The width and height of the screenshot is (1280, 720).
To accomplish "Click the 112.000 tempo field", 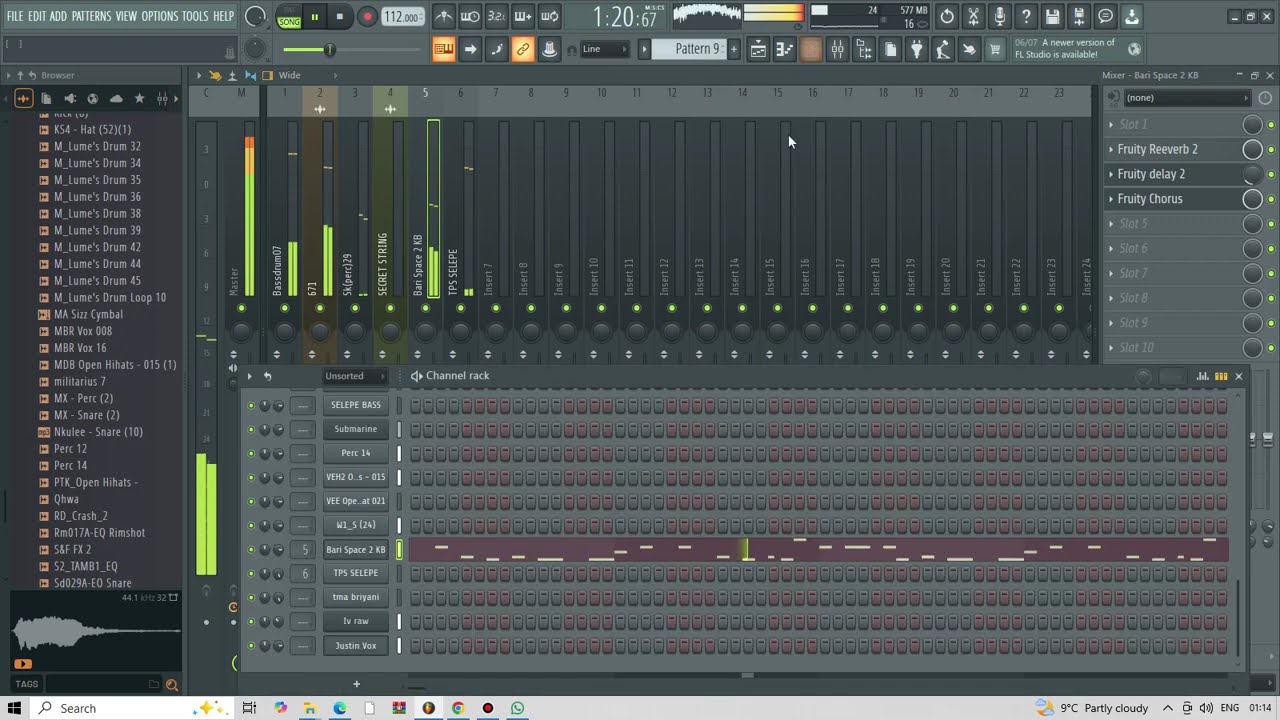I will click(x=402, y=17).
